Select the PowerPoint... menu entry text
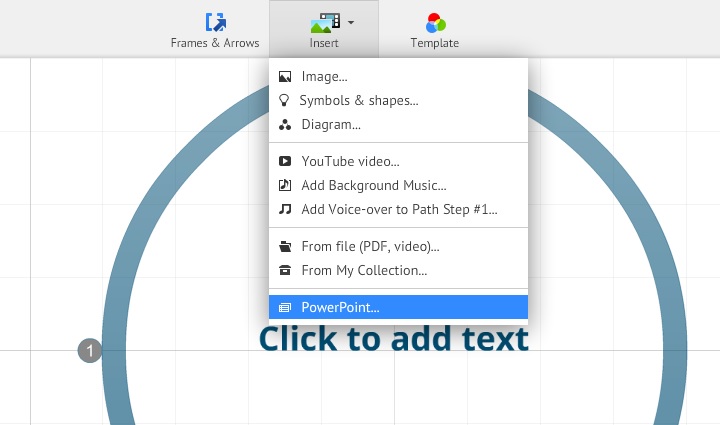This screenshot has height=425, width=720. click(x=340, y=307)
